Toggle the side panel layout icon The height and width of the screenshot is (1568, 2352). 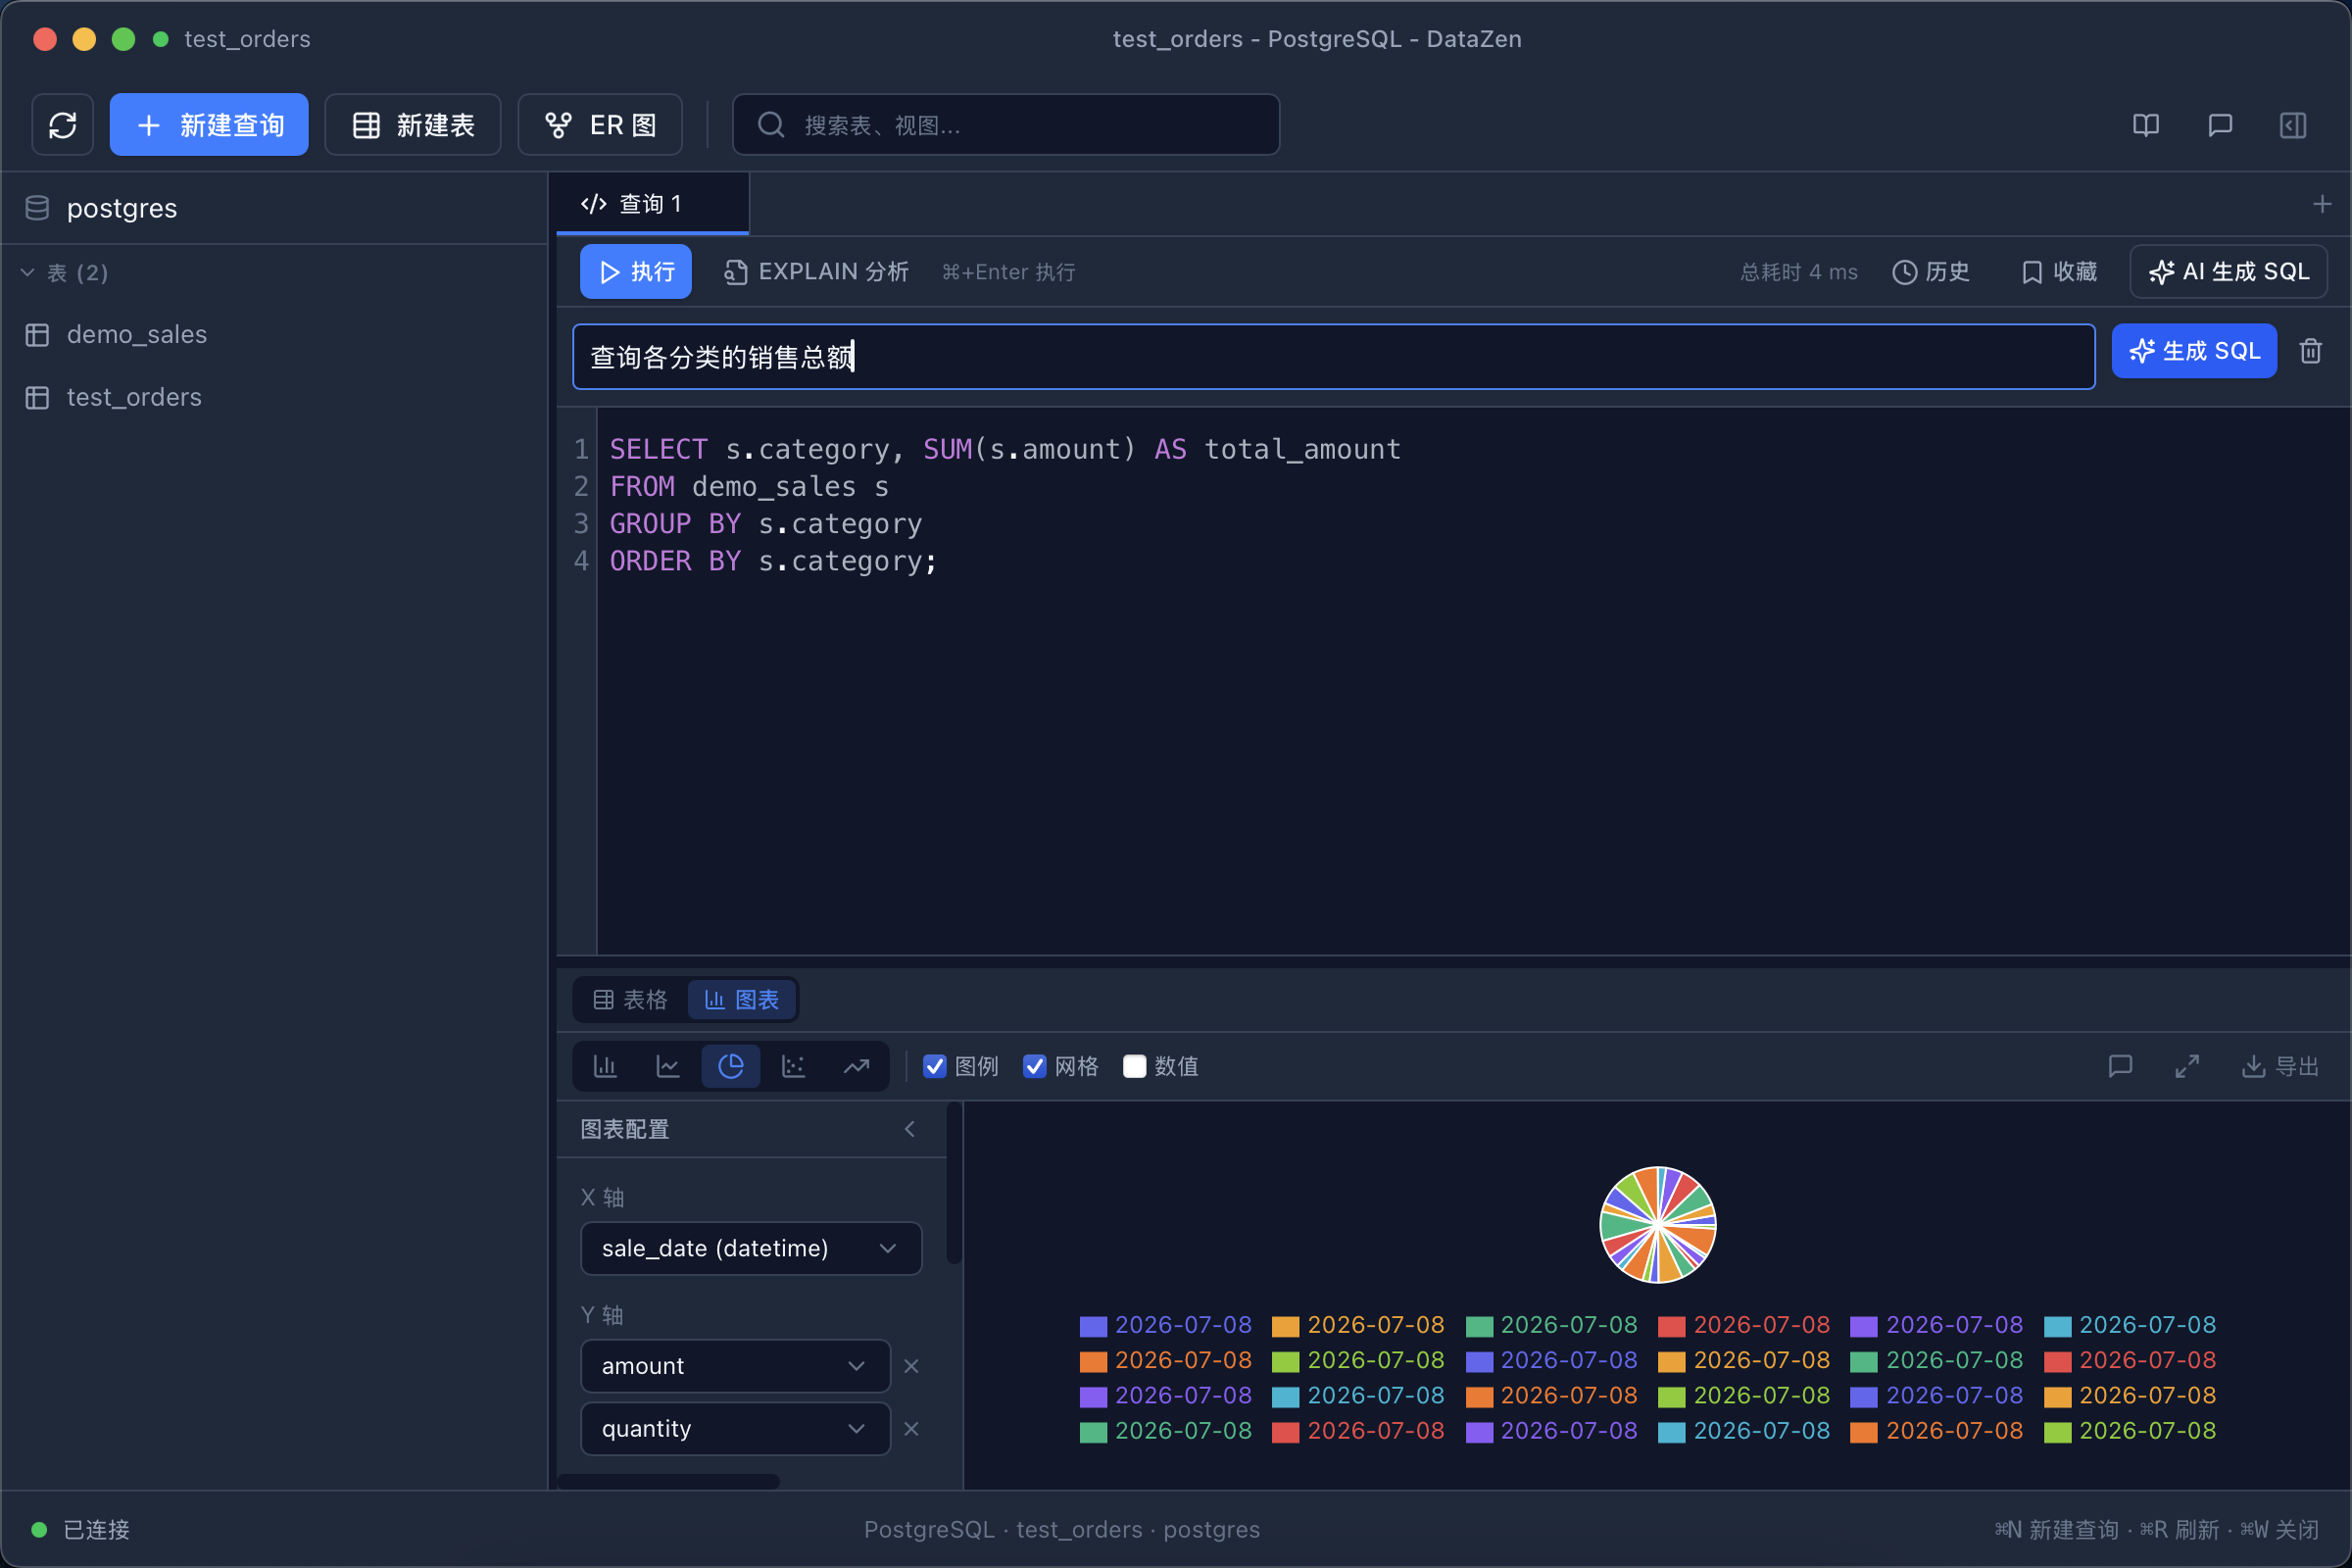[2293, 125]
